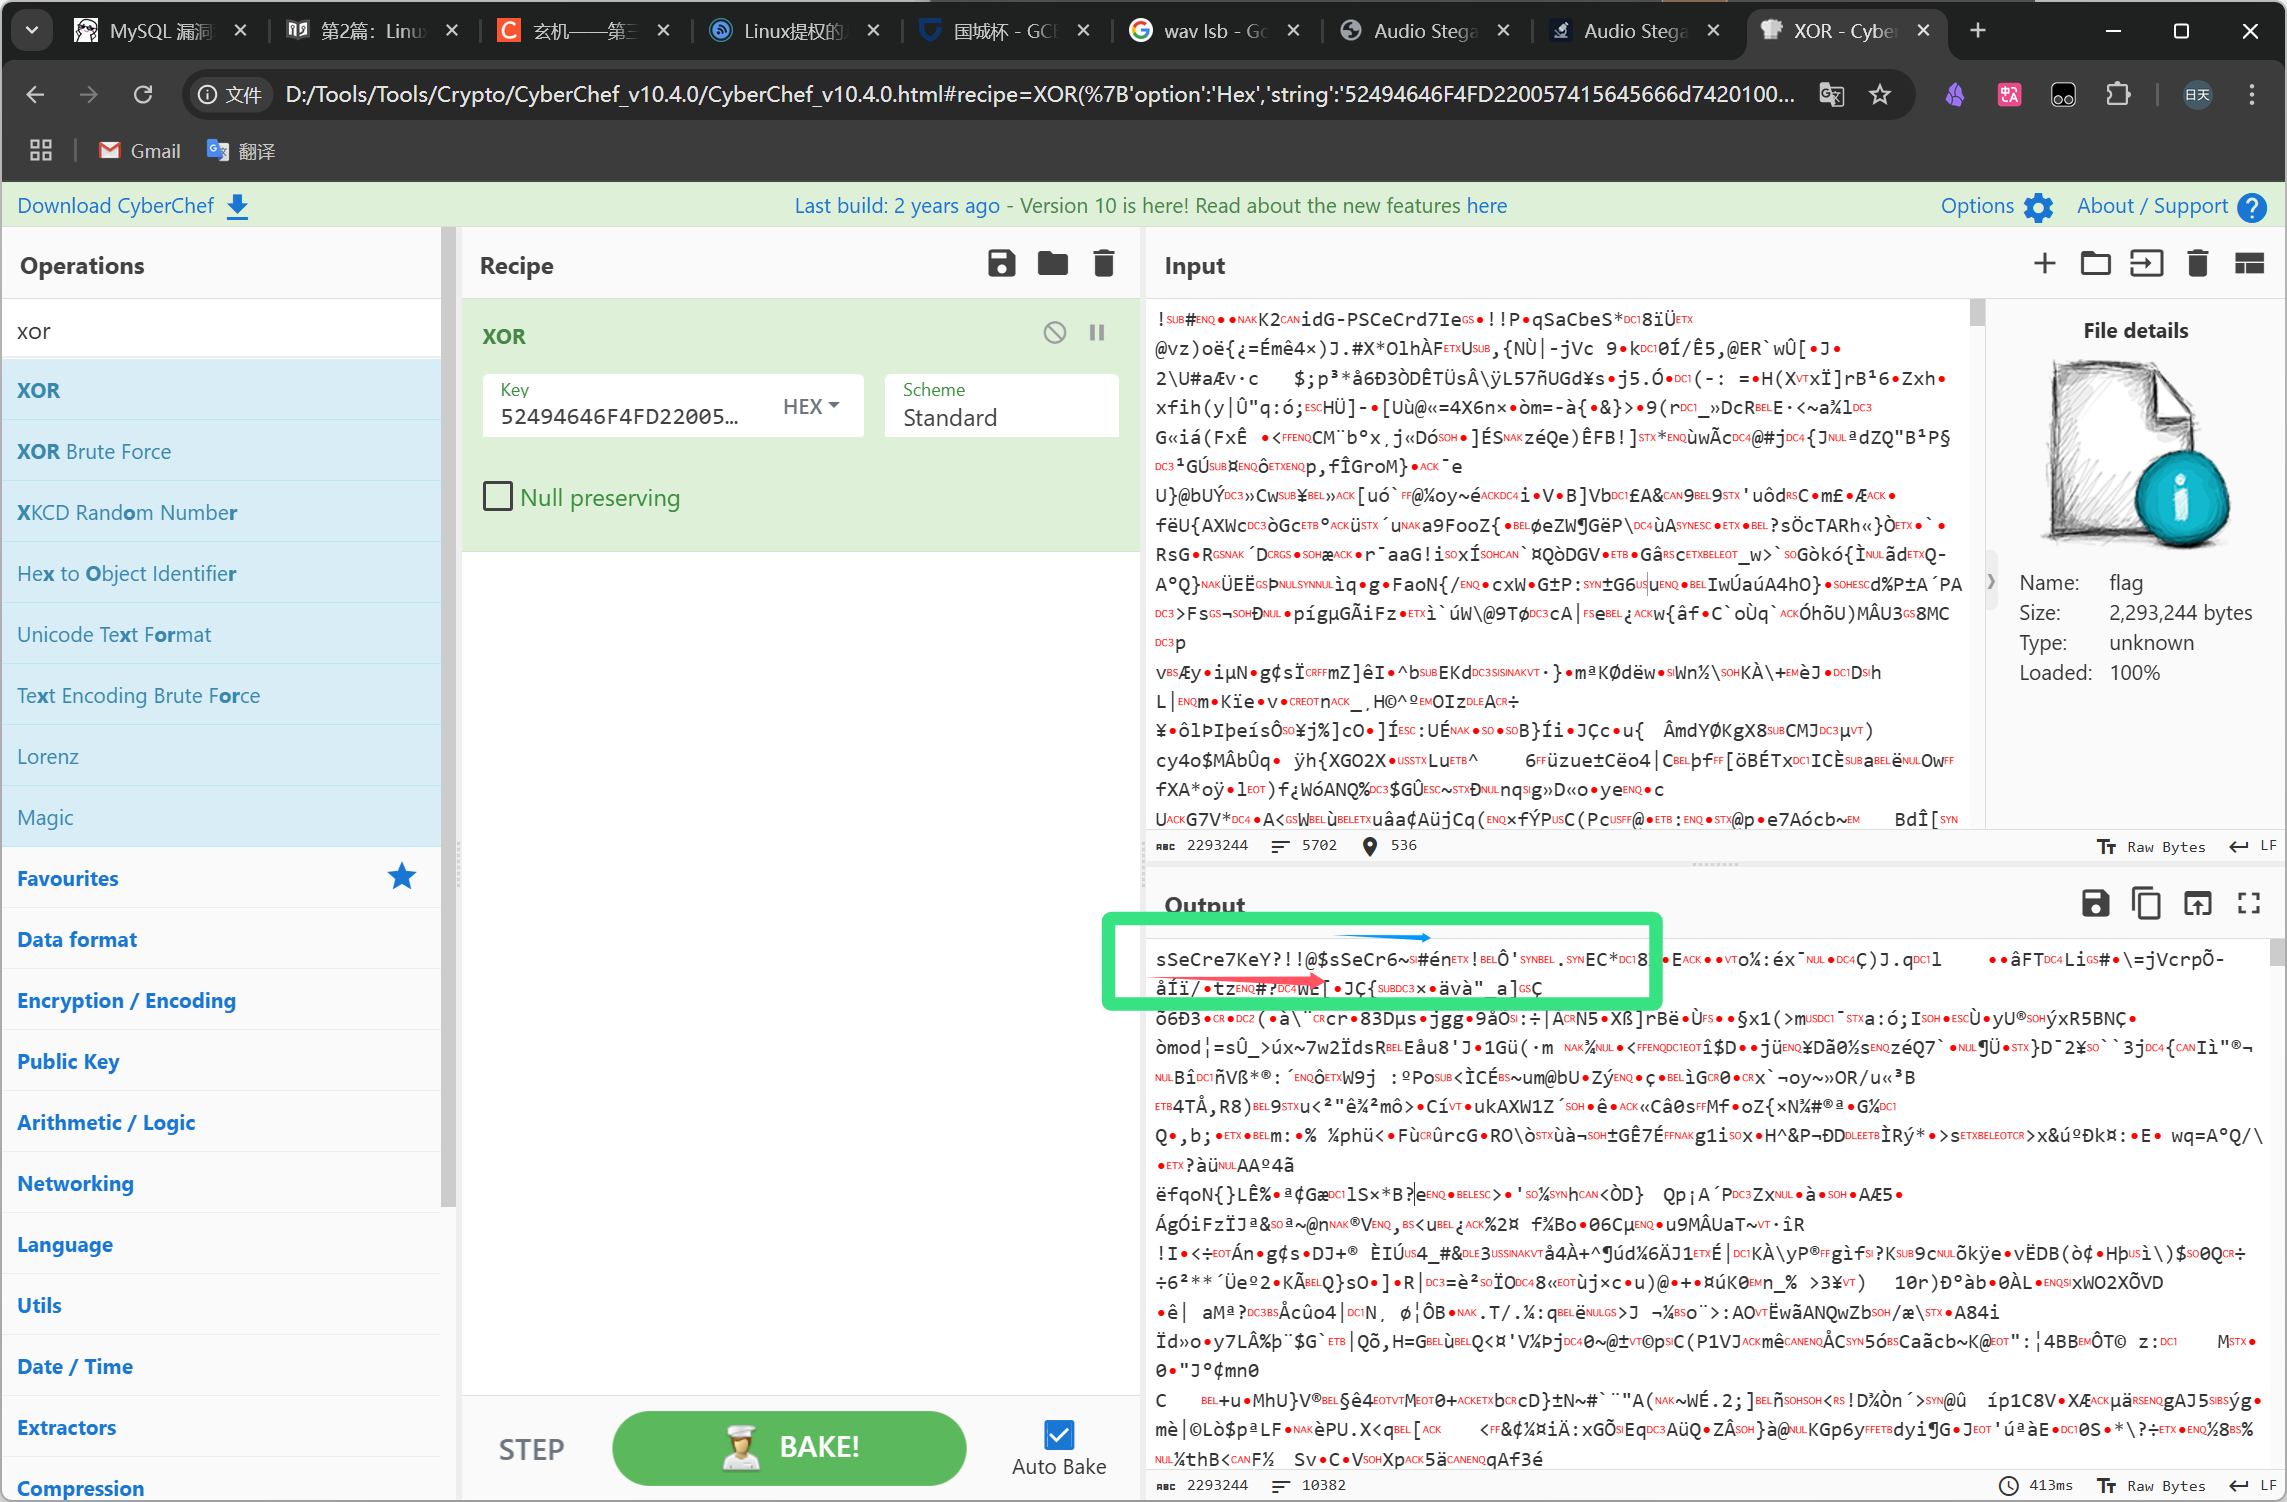This screenshot has height=1502, width=2287.
Task: Change input LF end-of-line sequence
Action: pyautogui.click(x=2252, y=846)
